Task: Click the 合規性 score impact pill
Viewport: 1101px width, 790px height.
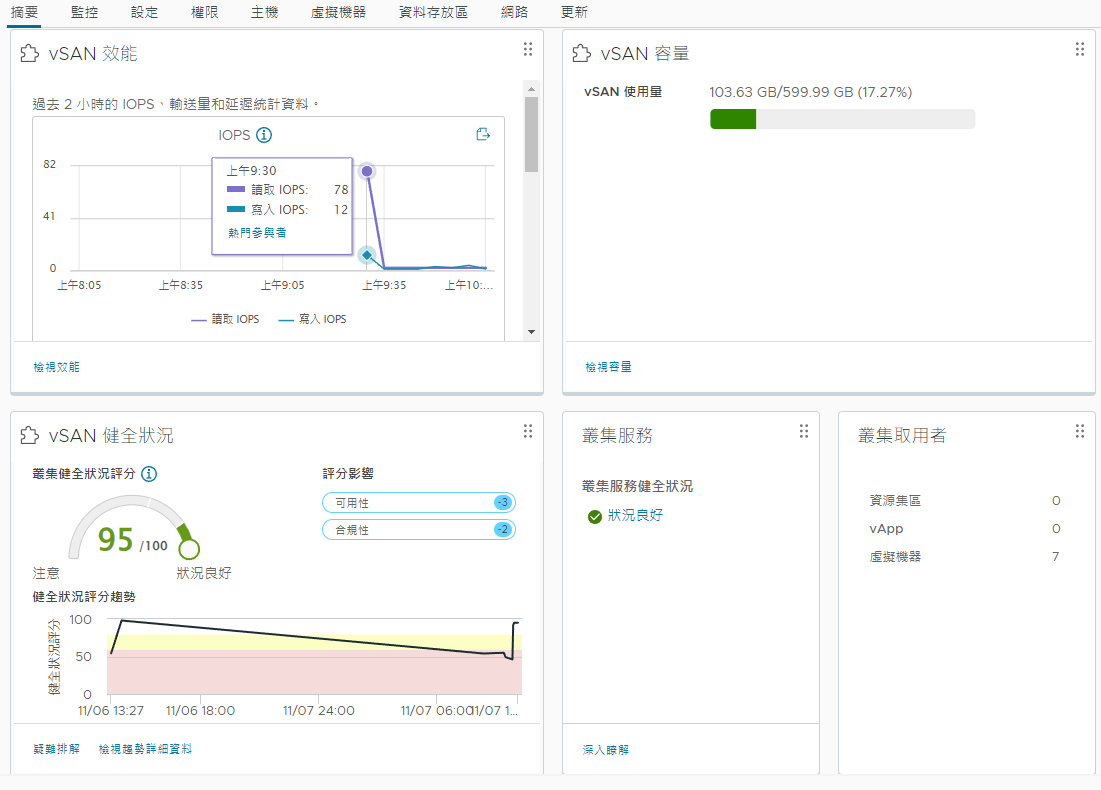Action: [x=419, y=529]
